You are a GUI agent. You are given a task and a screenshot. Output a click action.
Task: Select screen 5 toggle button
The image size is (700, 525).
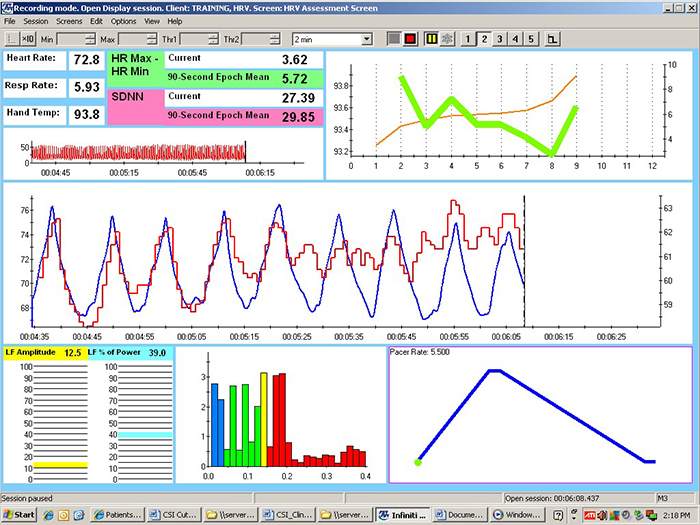tap(531, 38)
